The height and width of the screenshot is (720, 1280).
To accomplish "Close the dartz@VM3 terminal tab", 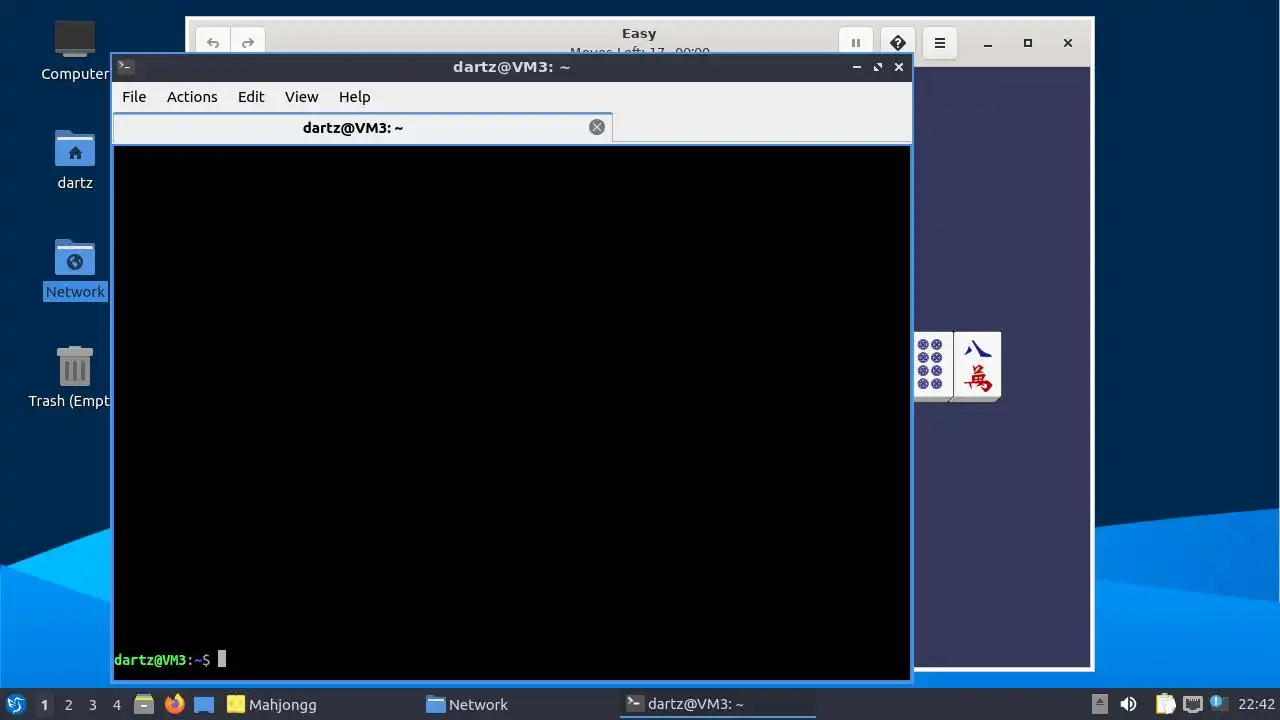I will pos(597,127).
